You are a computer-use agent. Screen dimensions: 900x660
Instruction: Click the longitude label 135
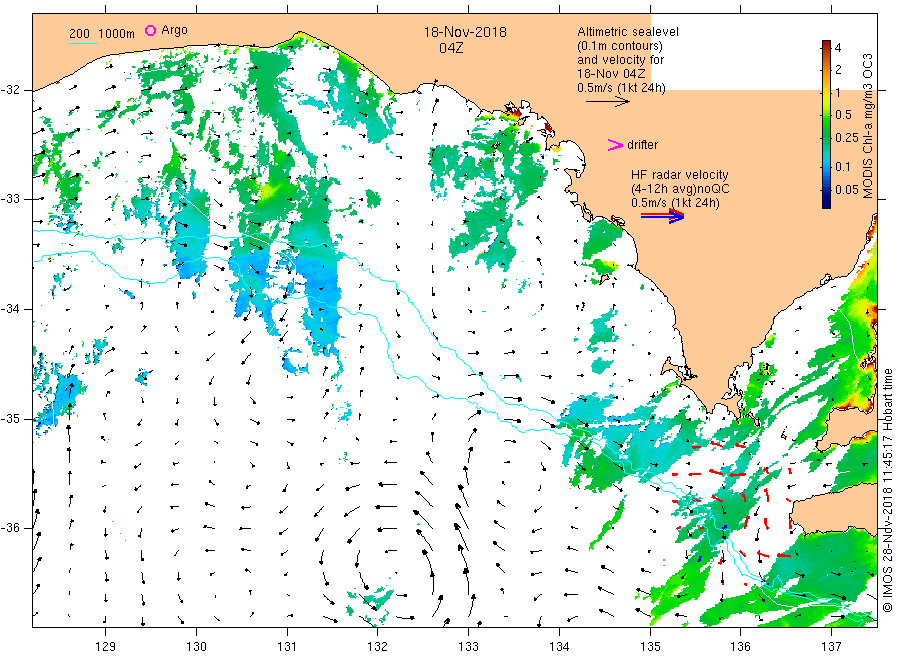pyautogui.click(x=650, y=647)
